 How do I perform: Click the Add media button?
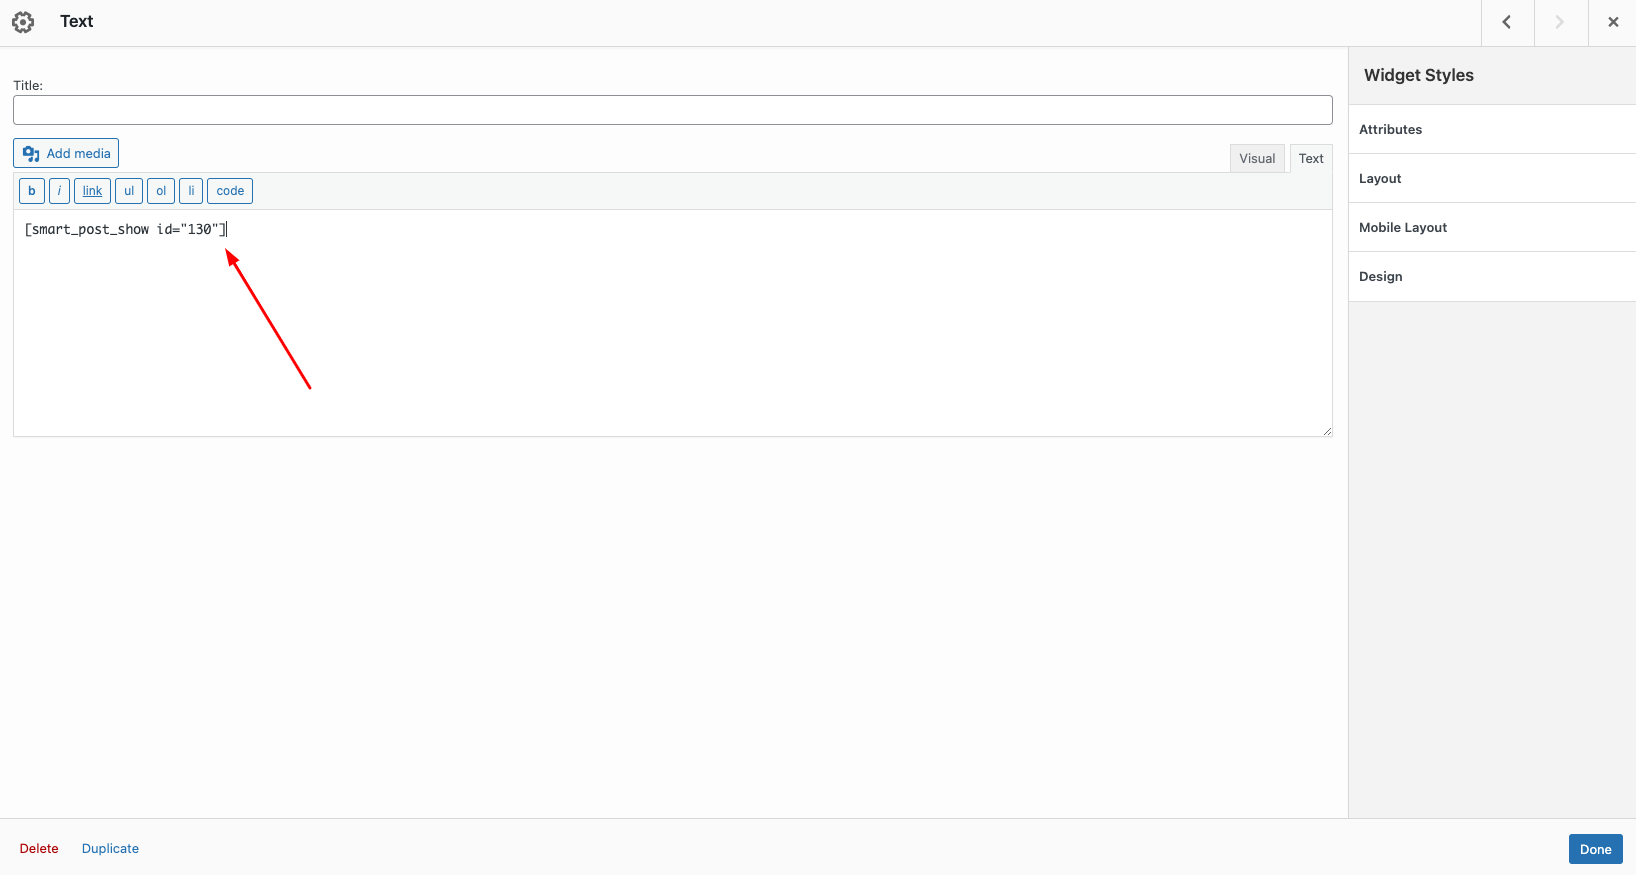(66, 153)
